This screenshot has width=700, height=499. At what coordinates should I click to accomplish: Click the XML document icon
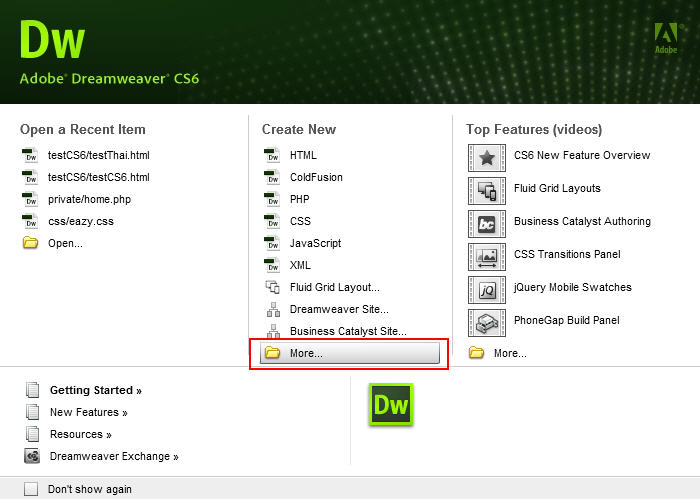coord(272,265)
